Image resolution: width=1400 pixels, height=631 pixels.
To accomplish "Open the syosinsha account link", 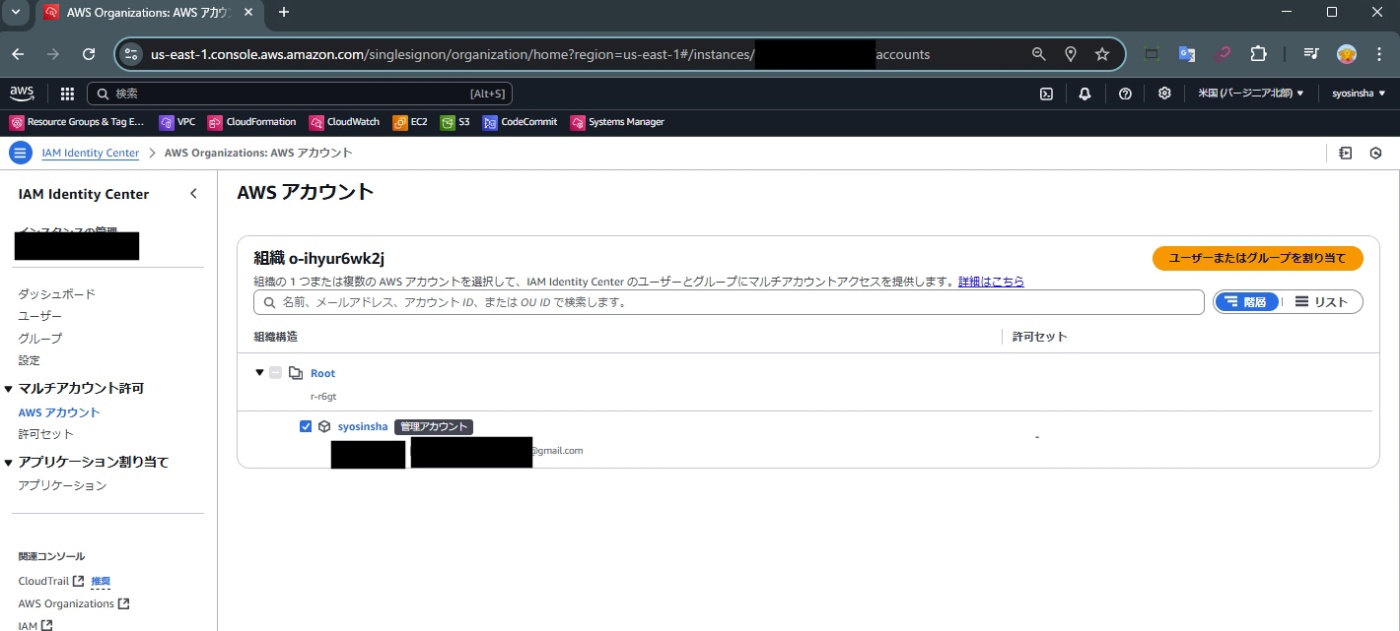I will [362, 426].
